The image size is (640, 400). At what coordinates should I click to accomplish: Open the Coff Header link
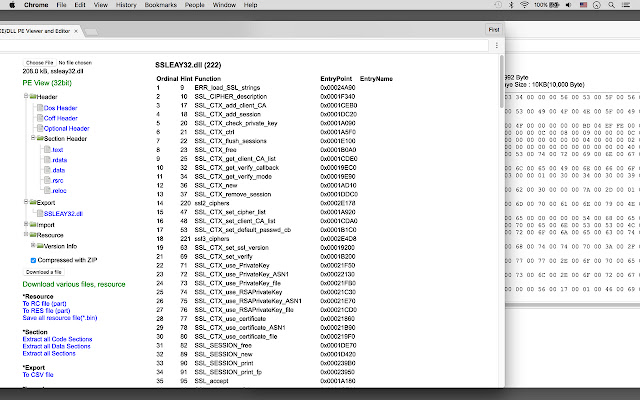pos(60,118)
